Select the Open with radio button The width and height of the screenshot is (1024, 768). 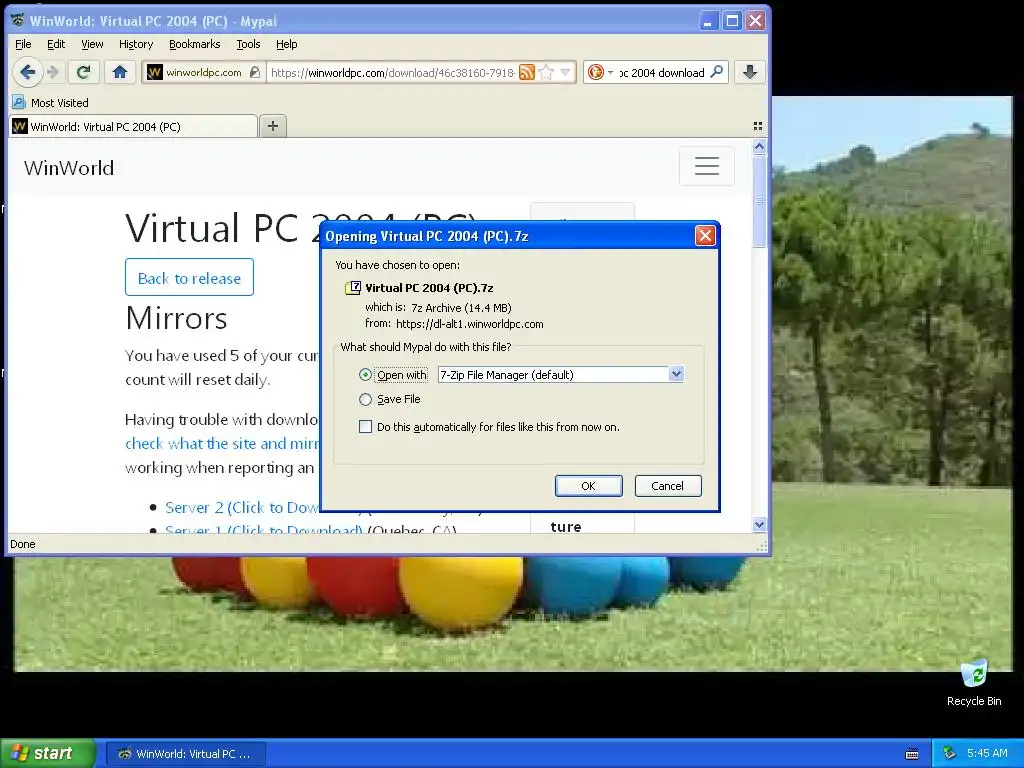[x=365, y=375]
